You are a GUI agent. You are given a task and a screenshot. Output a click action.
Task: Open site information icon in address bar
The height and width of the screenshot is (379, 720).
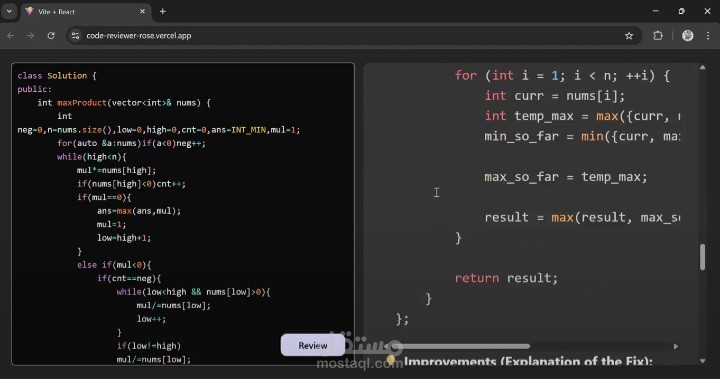pos(76,35)
